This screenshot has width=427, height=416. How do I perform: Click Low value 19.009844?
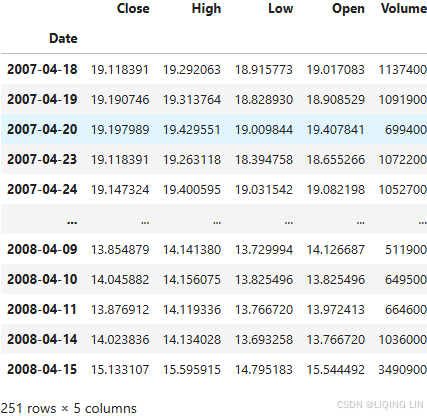pos(264,130)
